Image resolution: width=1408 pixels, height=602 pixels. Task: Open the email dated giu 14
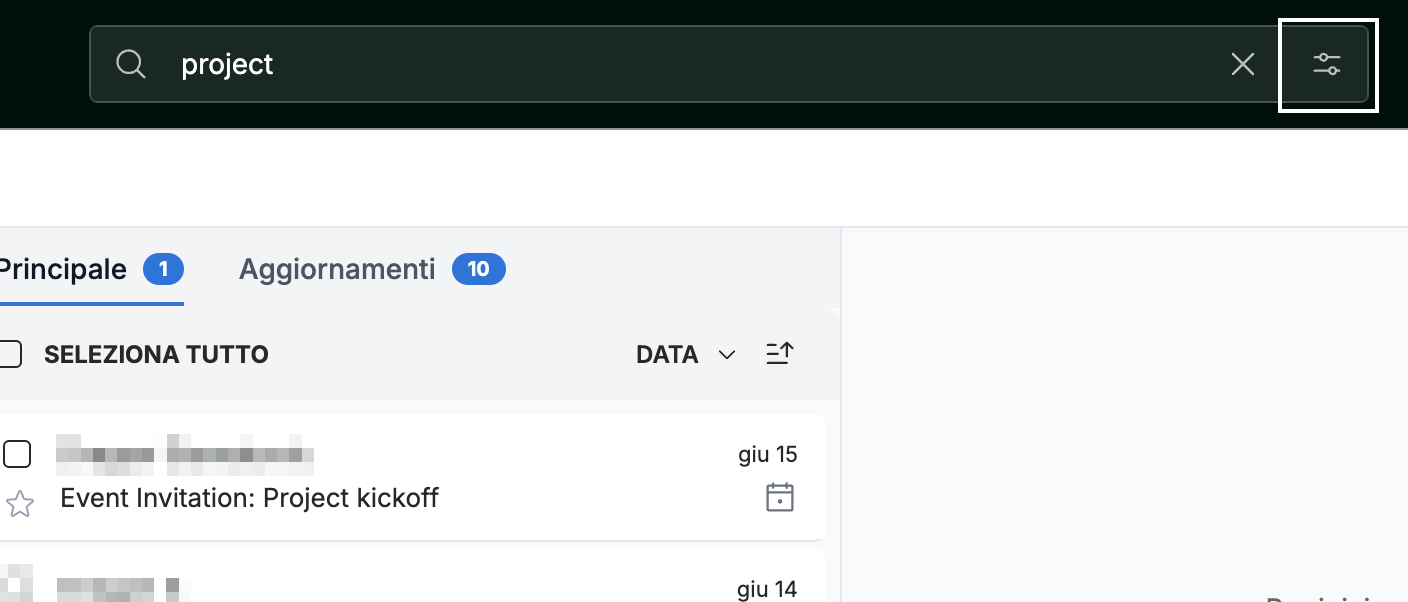click(412, 576)
